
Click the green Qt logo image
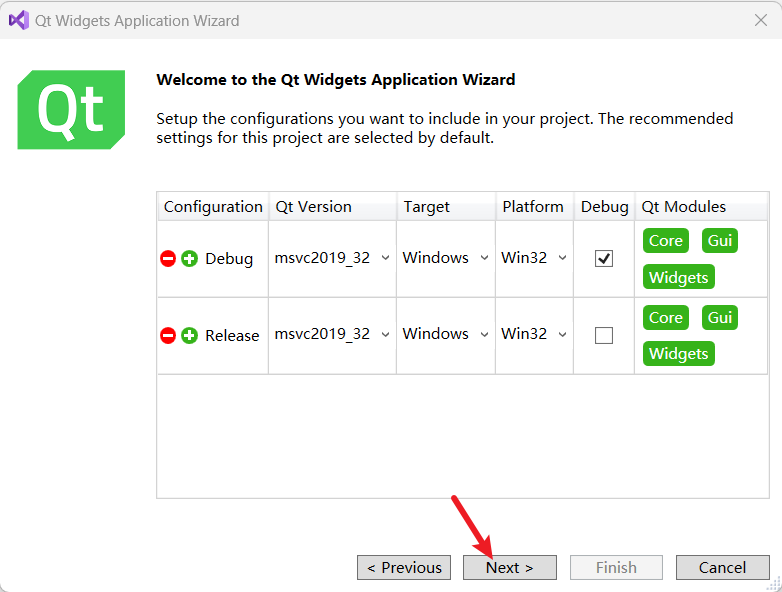click(71, 110)
